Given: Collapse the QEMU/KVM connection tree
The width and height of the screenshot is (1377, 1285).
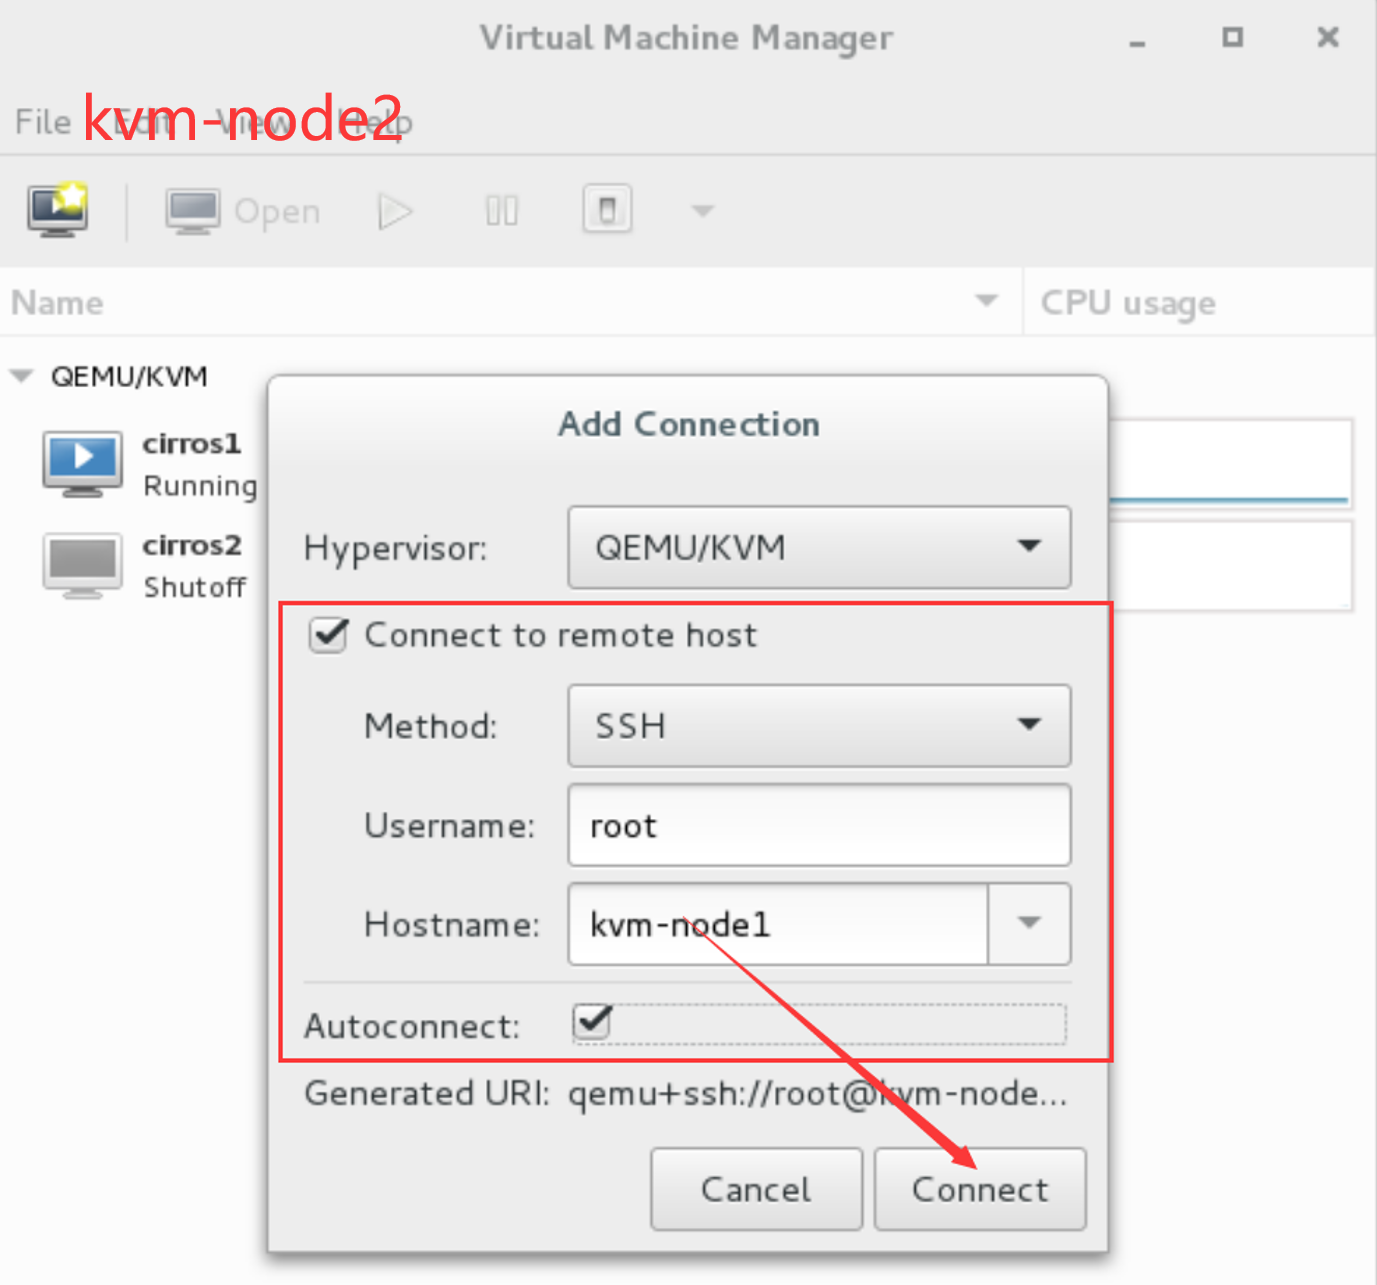Looking at the screenshot, I should coord(21,377).
